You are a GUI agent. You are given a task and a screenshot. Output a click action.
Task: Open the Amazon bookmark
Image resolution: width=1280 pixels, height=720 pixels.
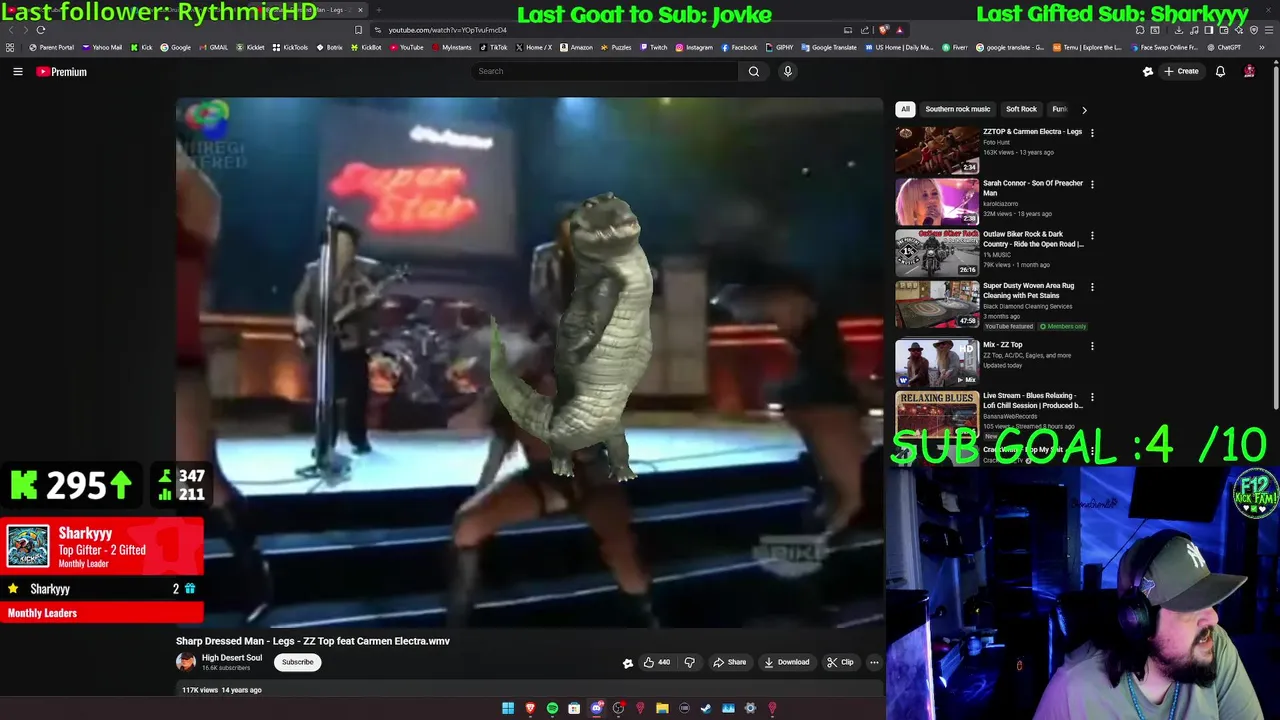click(576, 47)
